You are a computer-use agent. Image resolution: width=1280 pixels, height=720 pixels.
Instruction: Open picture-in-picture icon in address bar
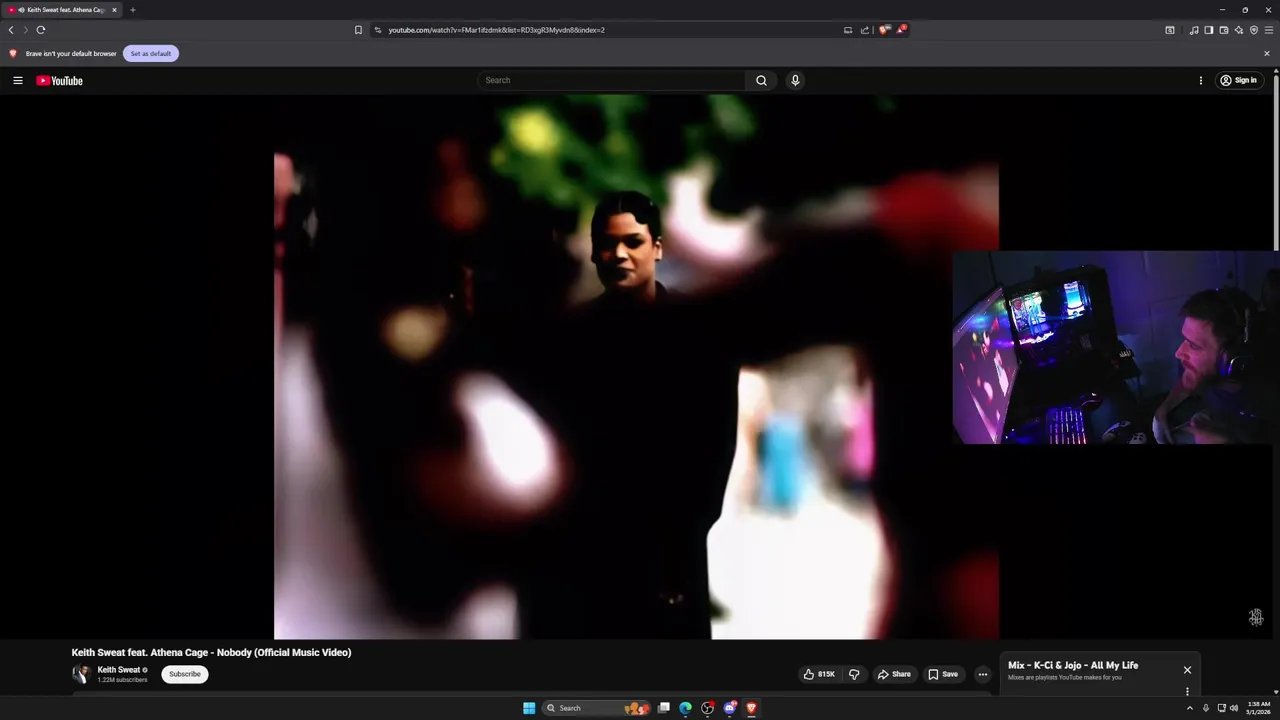point(848,30)
